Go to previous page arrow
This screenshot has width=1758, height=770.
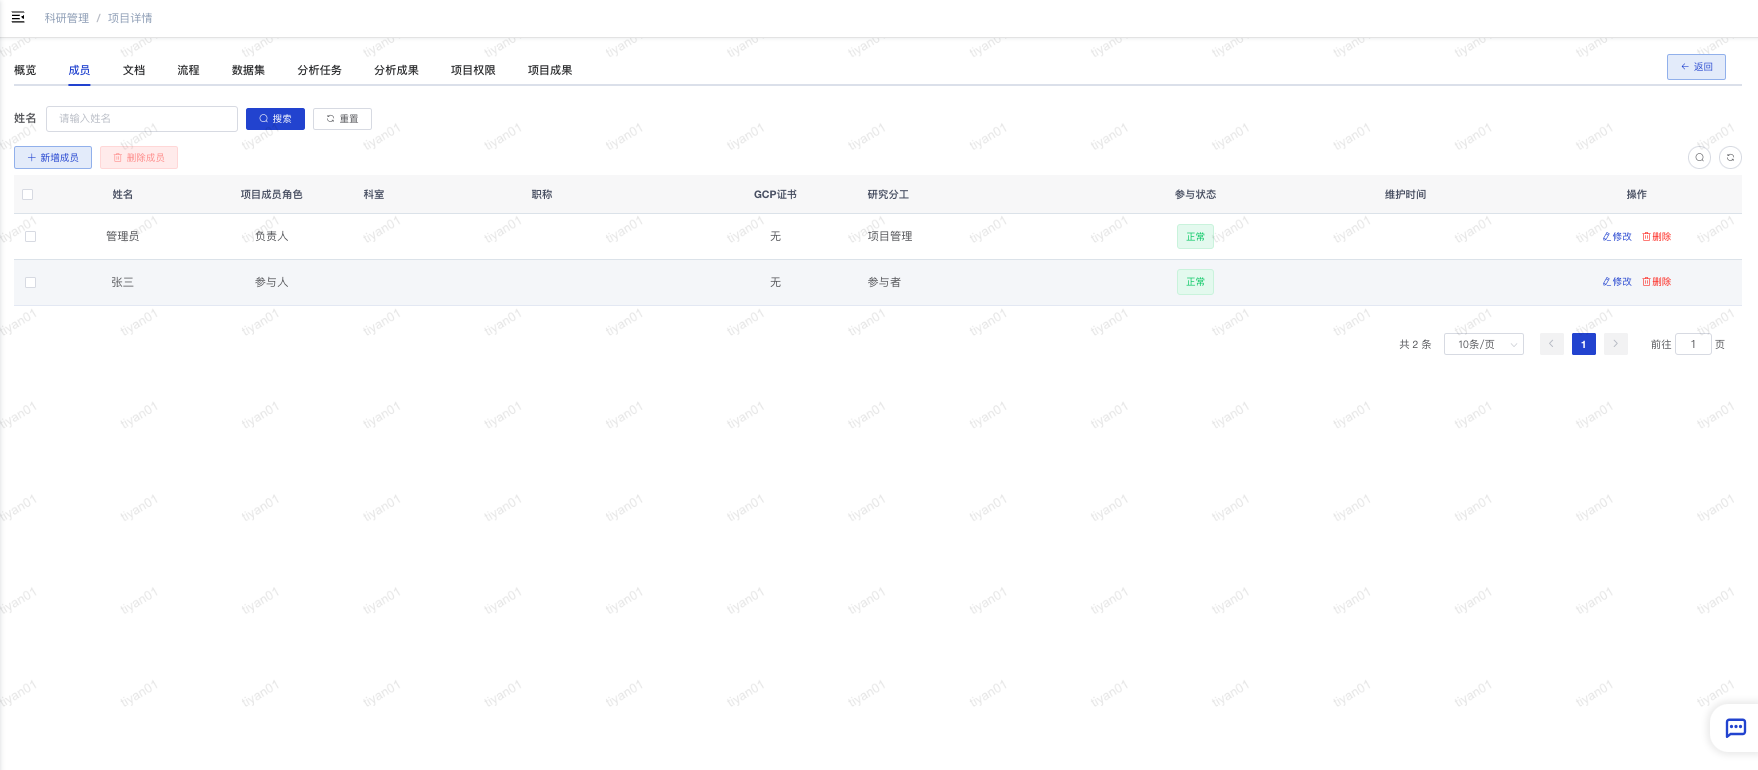pos(1551,344)
